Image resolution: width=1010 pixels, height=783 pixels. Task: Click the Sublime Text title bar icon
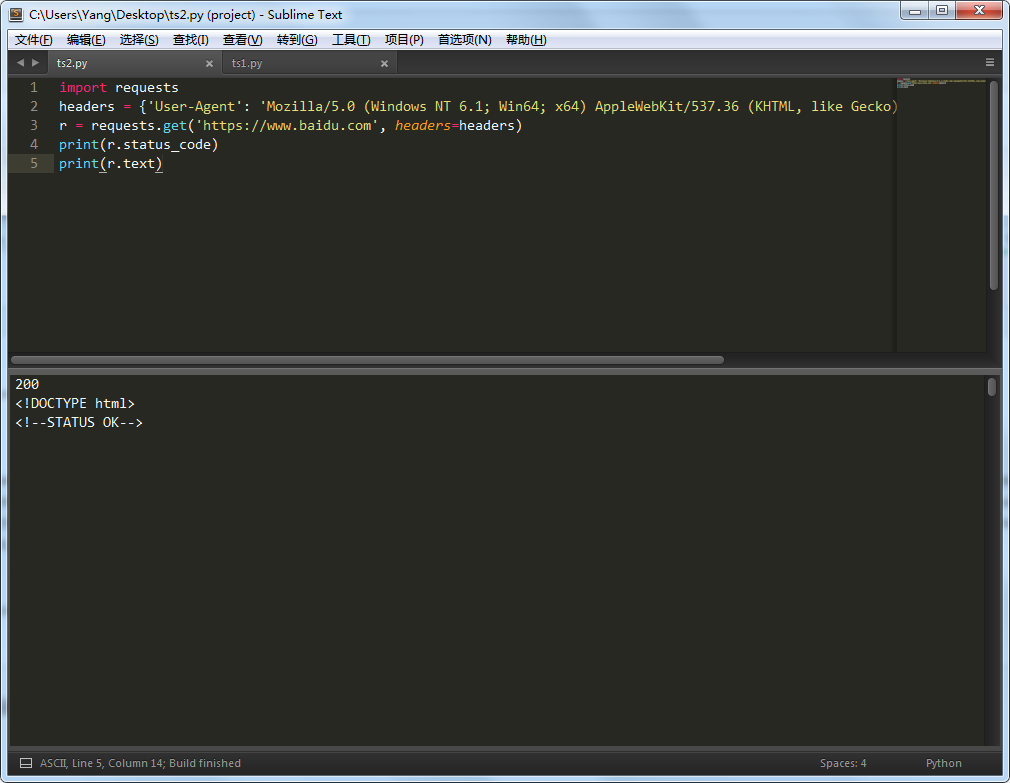click(x=16, y=15)
